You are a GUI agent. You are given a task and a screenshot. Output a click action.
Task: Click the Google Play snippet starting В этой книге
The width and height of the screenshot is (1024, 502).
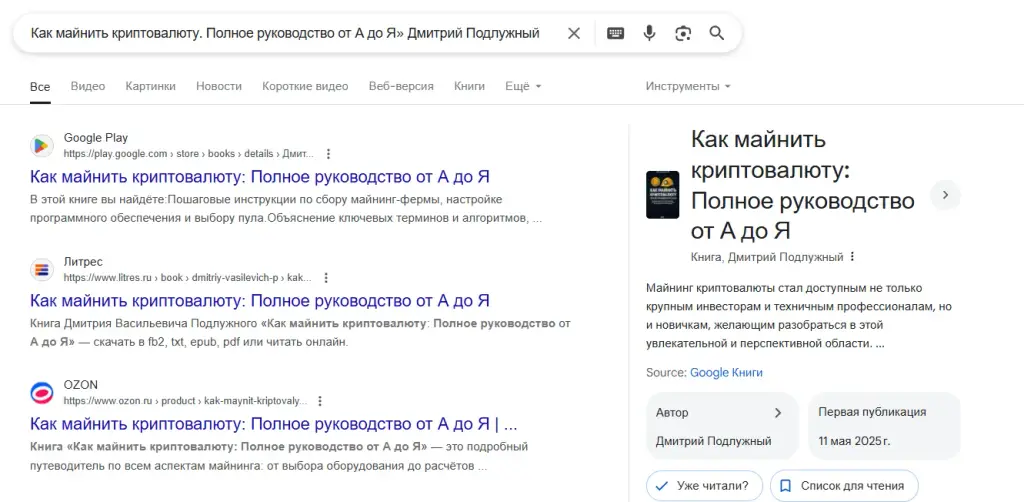(286, 209)
